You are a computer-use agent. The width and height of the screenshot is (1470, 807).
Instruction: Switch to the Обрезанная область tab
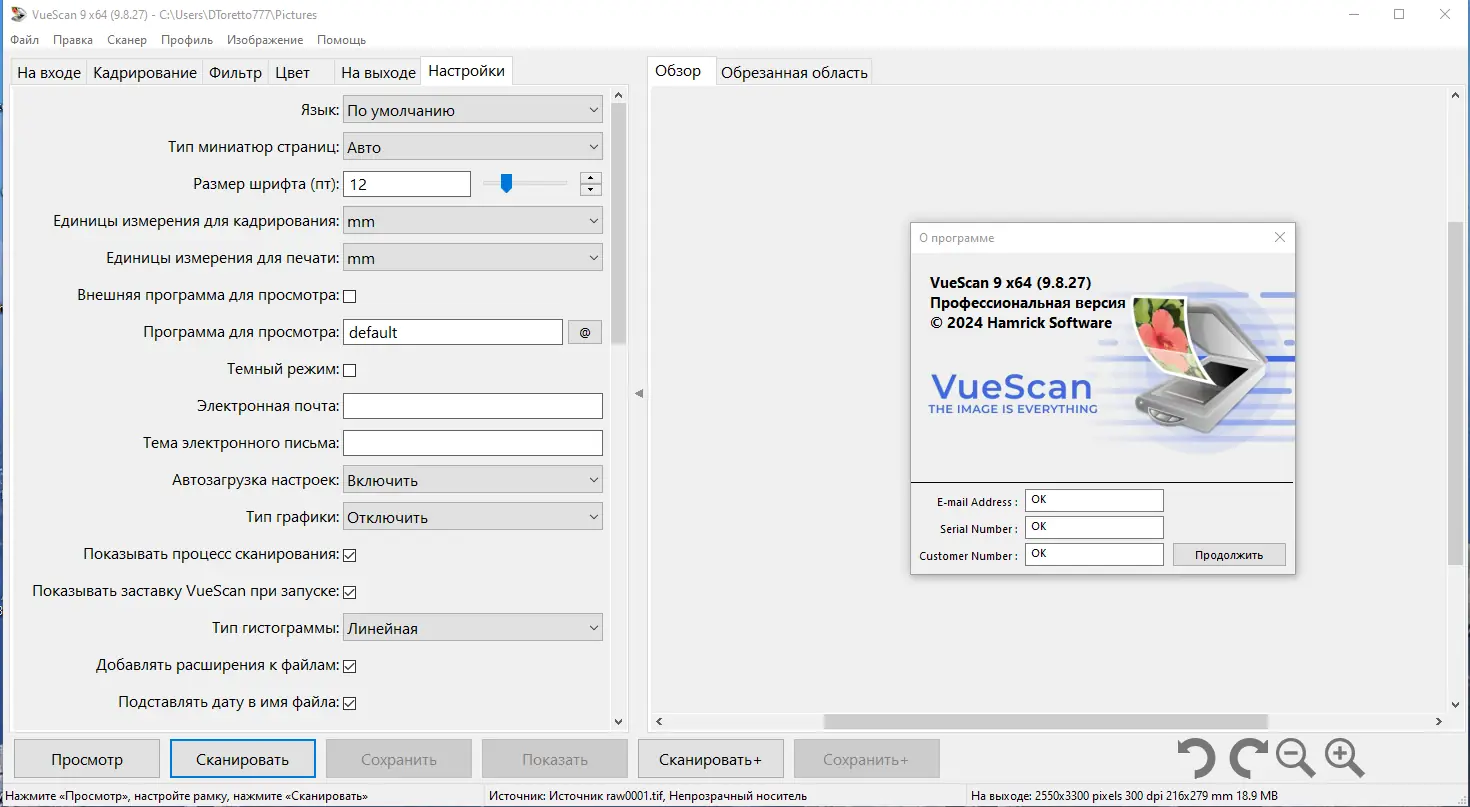[x=794, y=71]
